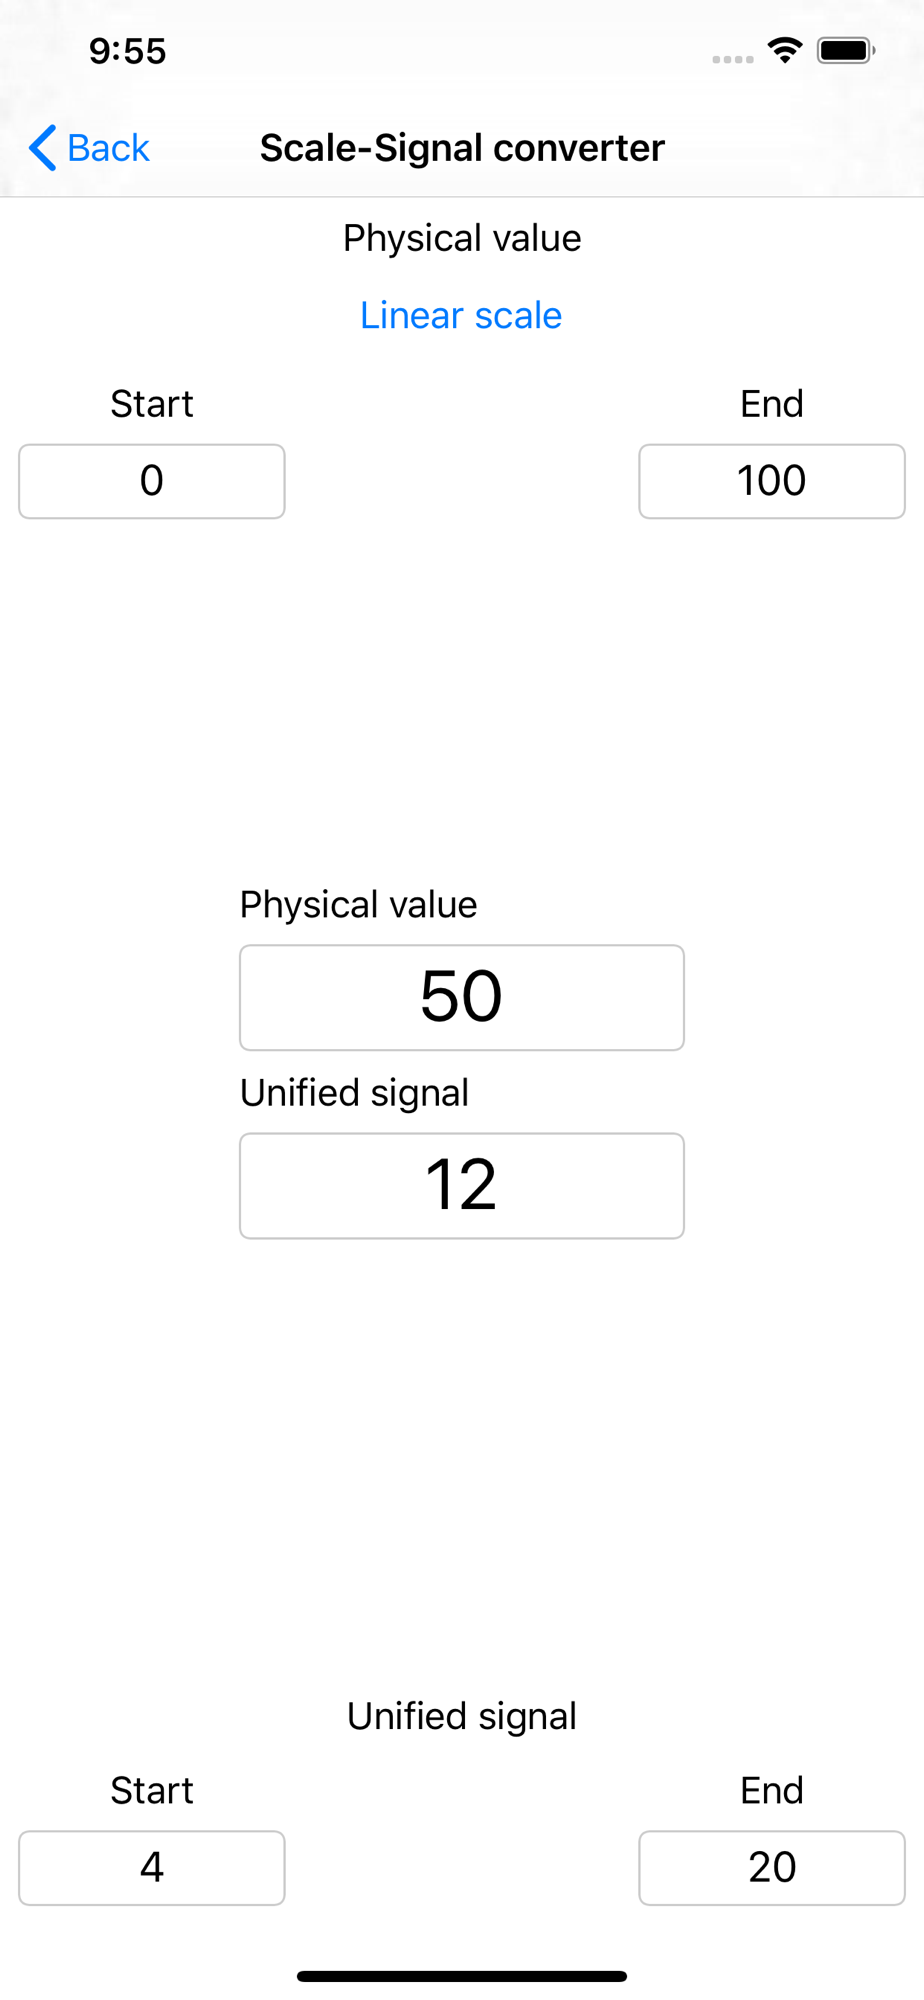Edit the physical value Start field showing 0
The image size is (924, 2000).
click(152, 481)
